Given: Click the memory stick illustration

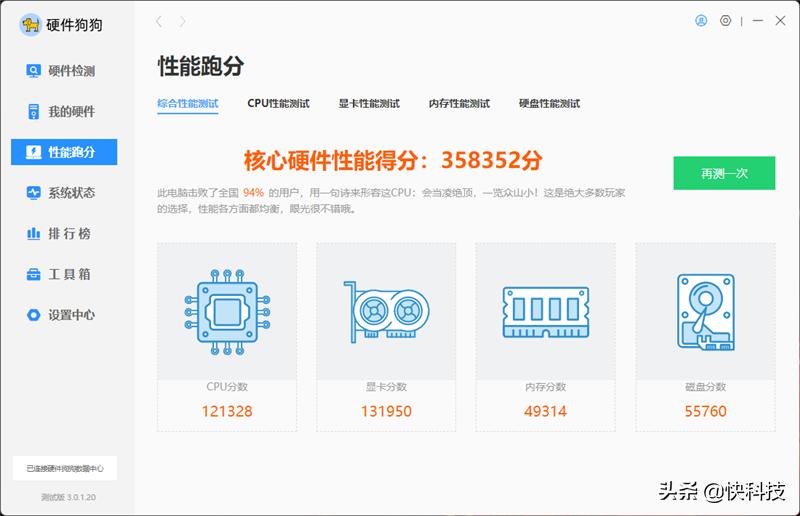Looking at the screenshot, I should [x=545, y=312].
